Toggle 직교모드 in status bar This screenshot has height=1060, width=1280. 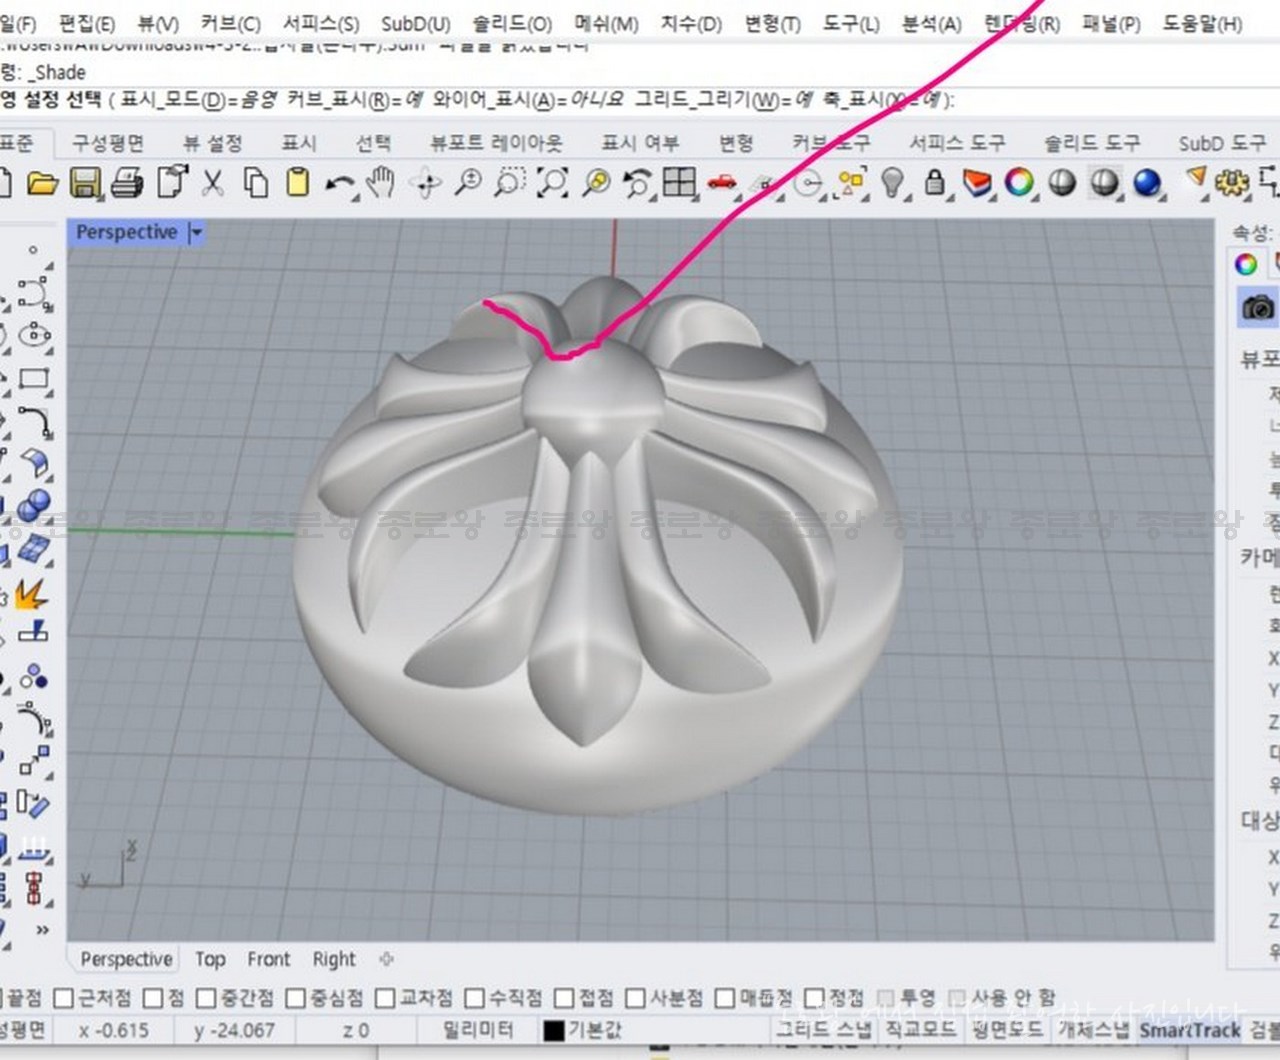(x=920, y=1029)
